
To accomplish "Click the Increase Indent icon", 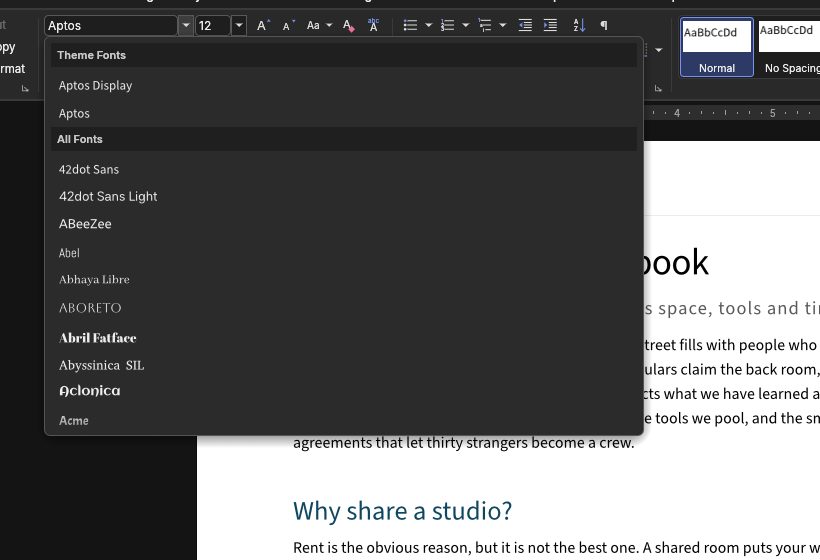I will point(550,25).
